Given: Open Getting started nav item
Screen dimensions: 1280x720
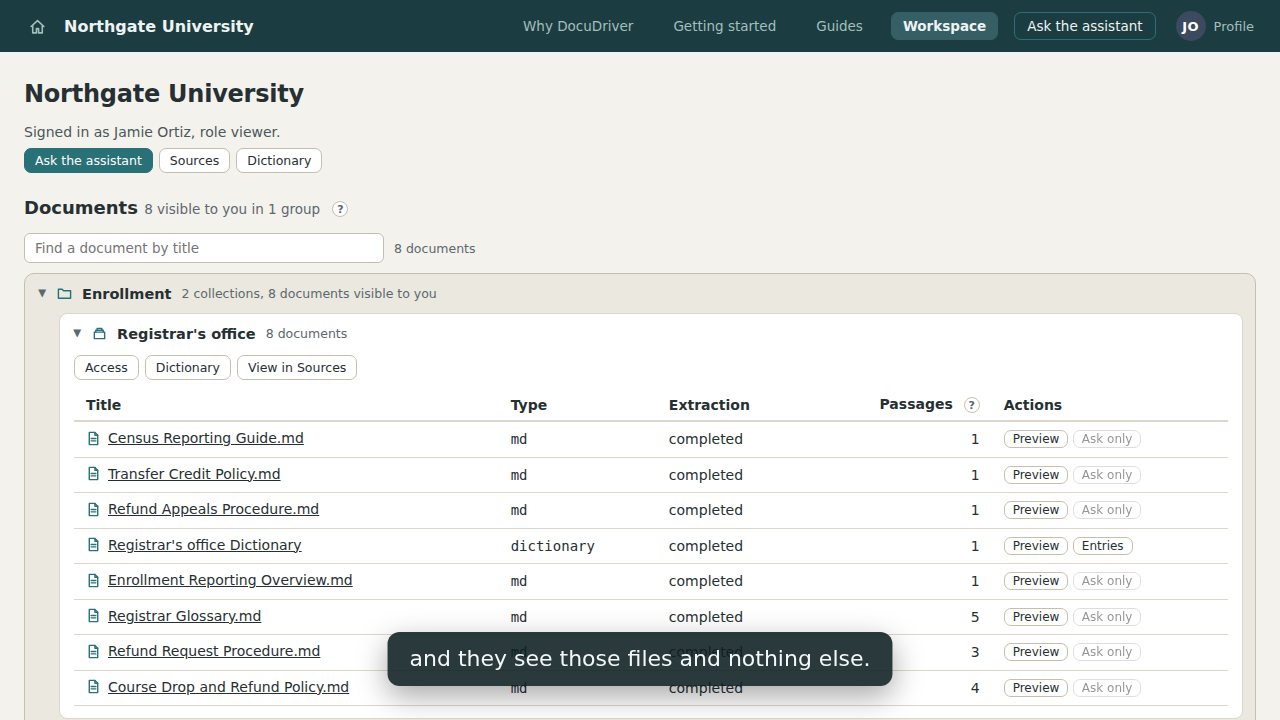Looking at the screenshot, I should point(724,26).
